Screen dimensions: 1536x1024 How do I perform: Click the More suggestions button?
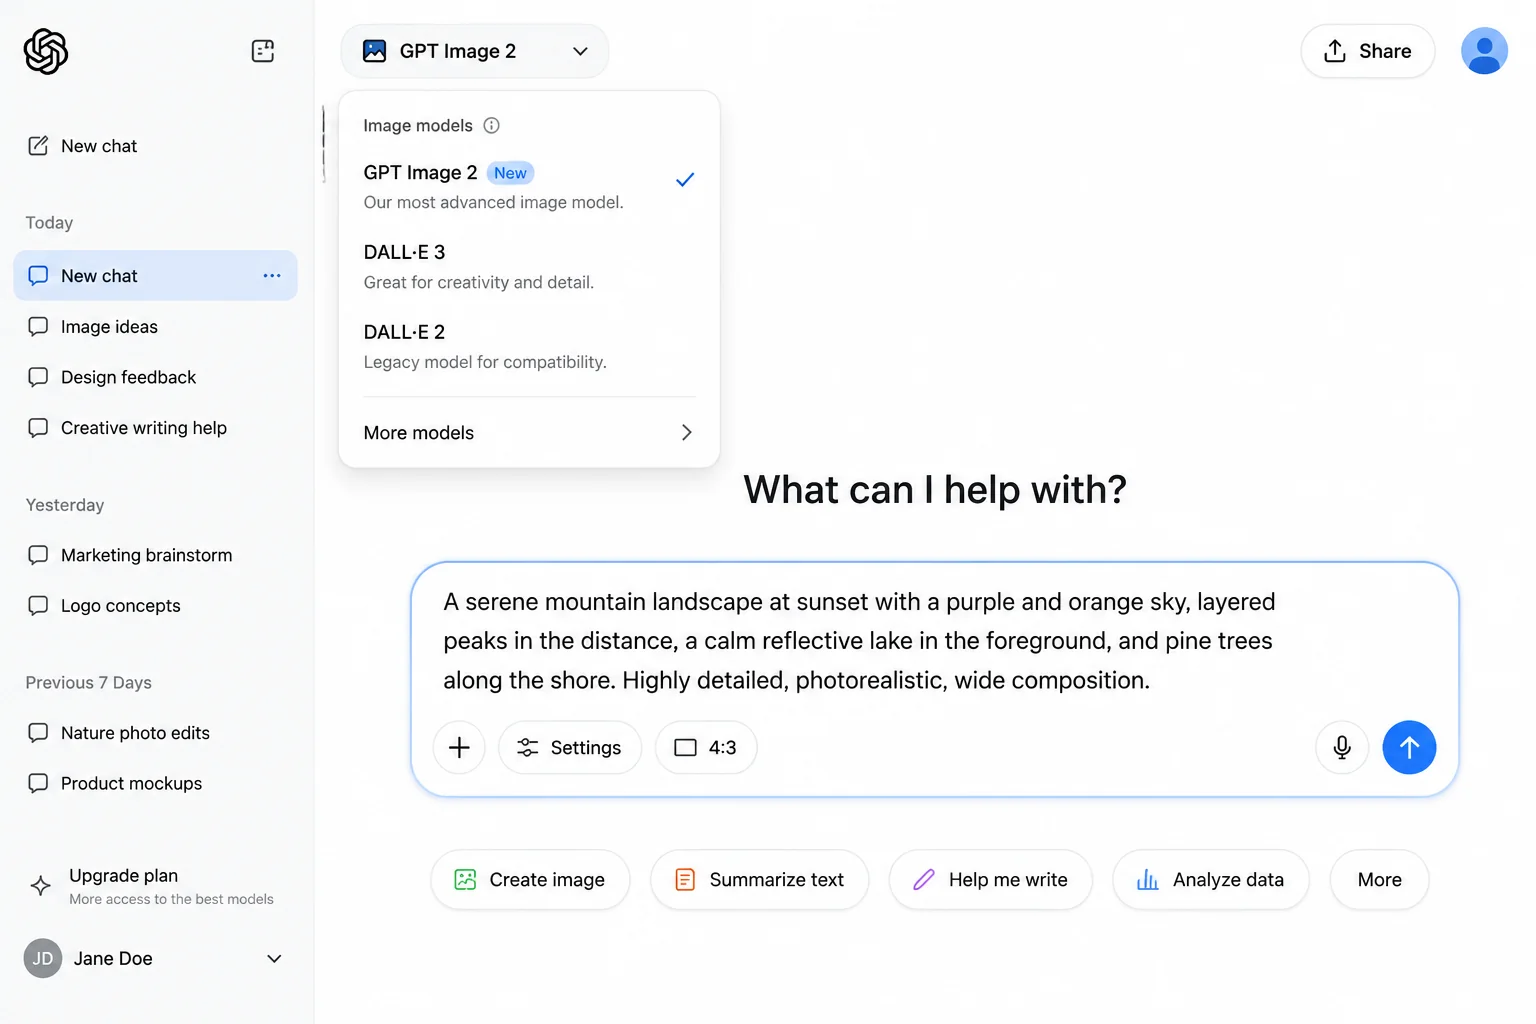[1380, 880]
